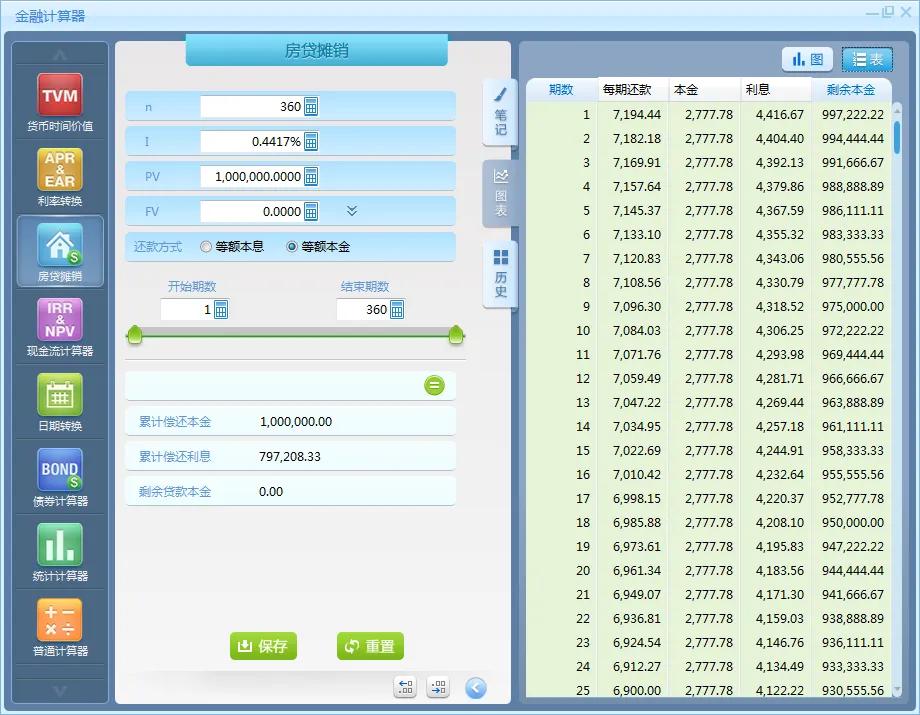The width and height of the screenshot is (920, 715).
Task: Click the calculator icon beside the n field
Action: point(311,107)
